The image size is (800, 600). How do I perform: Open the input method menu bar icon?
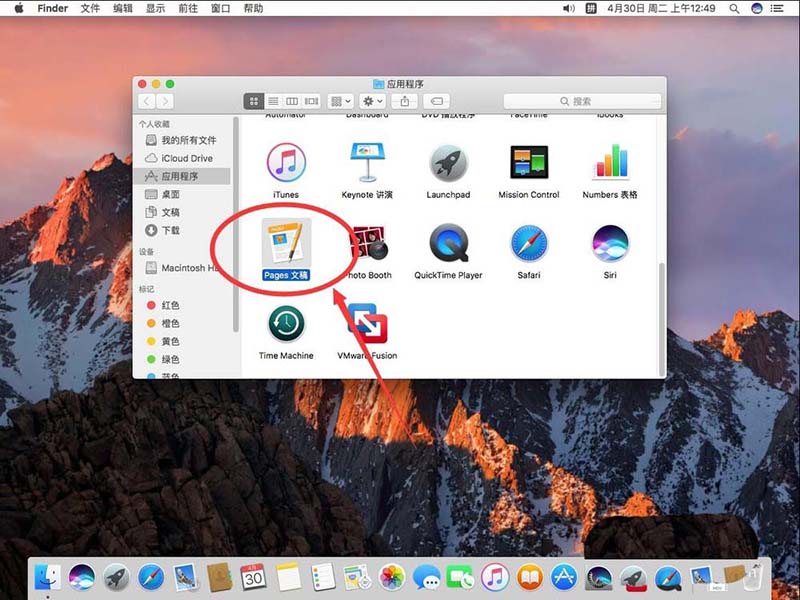coord(590,8)
